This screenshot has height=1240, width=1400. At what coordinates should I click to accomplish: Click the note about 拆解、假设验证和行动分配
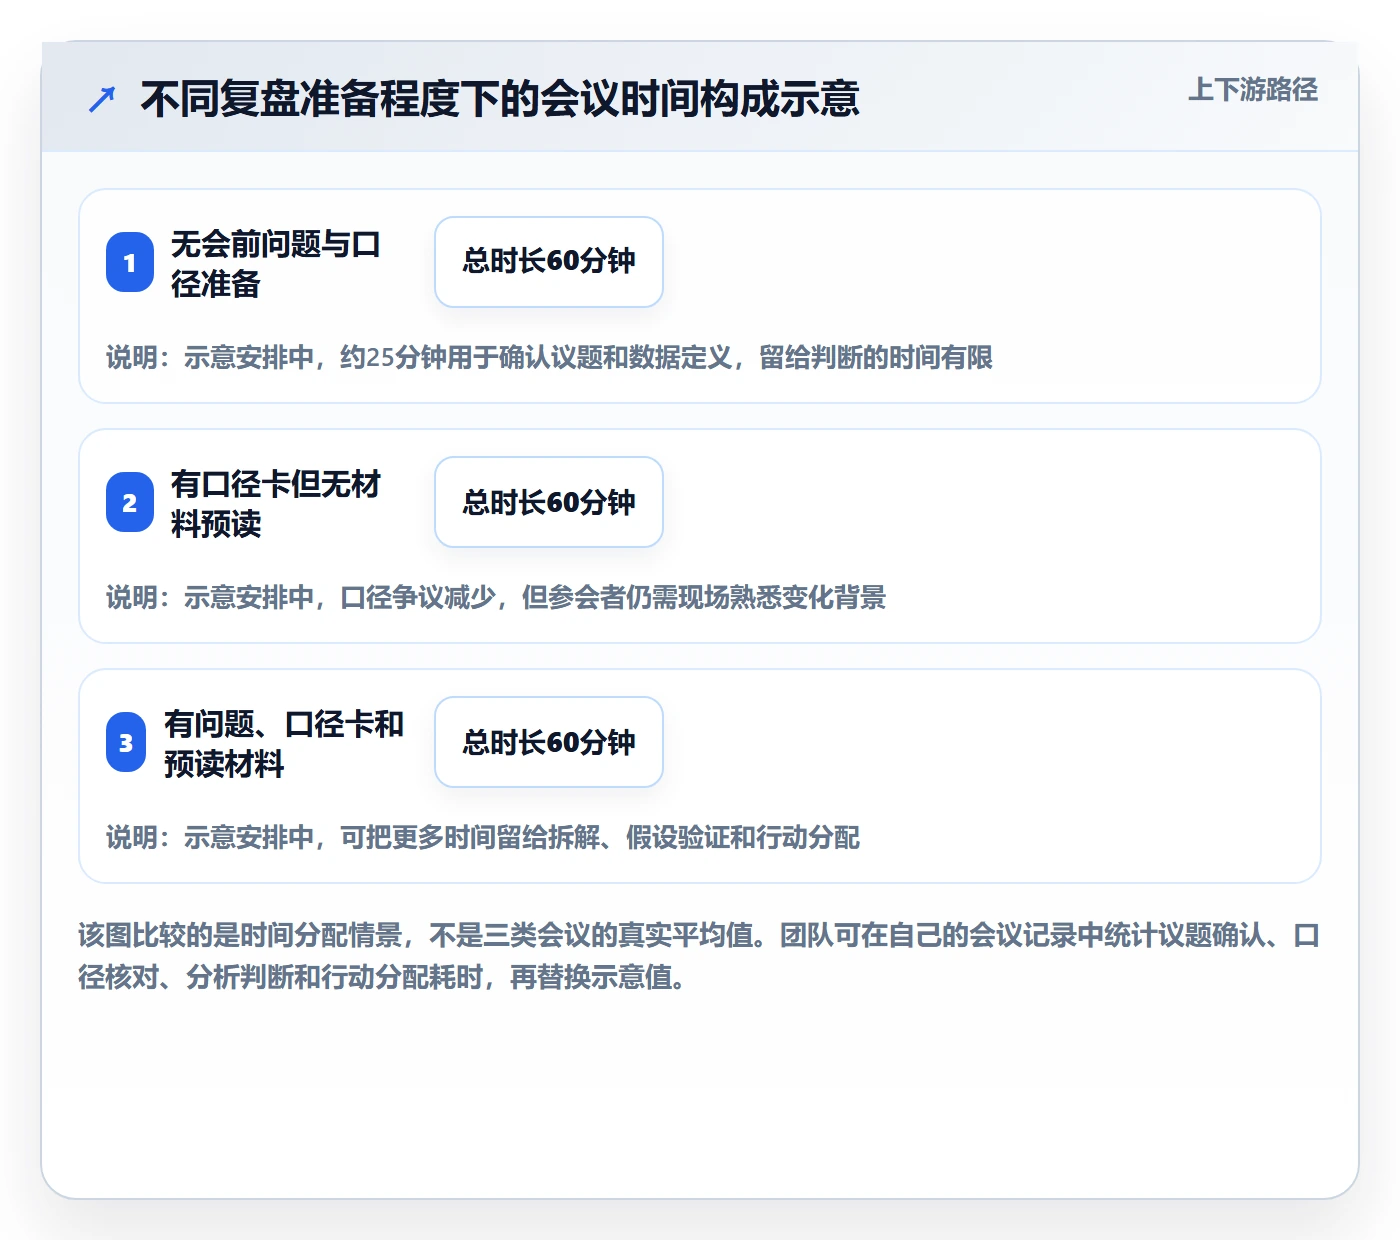tap(483, 837)
